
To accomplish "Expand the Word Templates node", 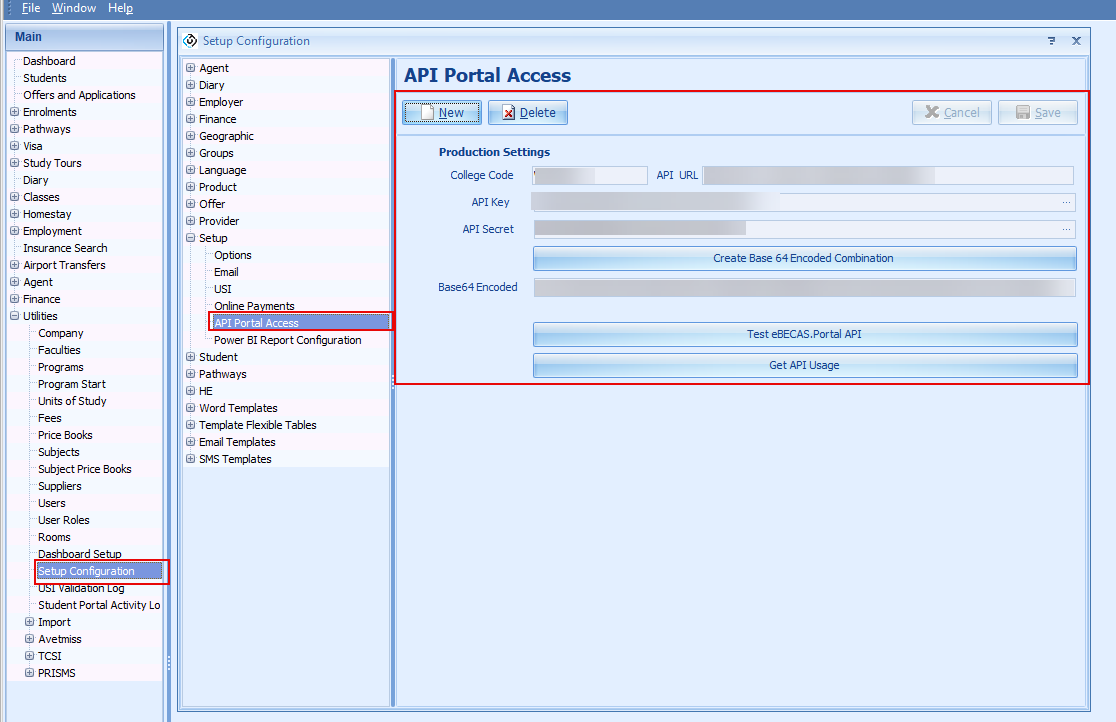I will pyautogui.click(x=190, y=408).
